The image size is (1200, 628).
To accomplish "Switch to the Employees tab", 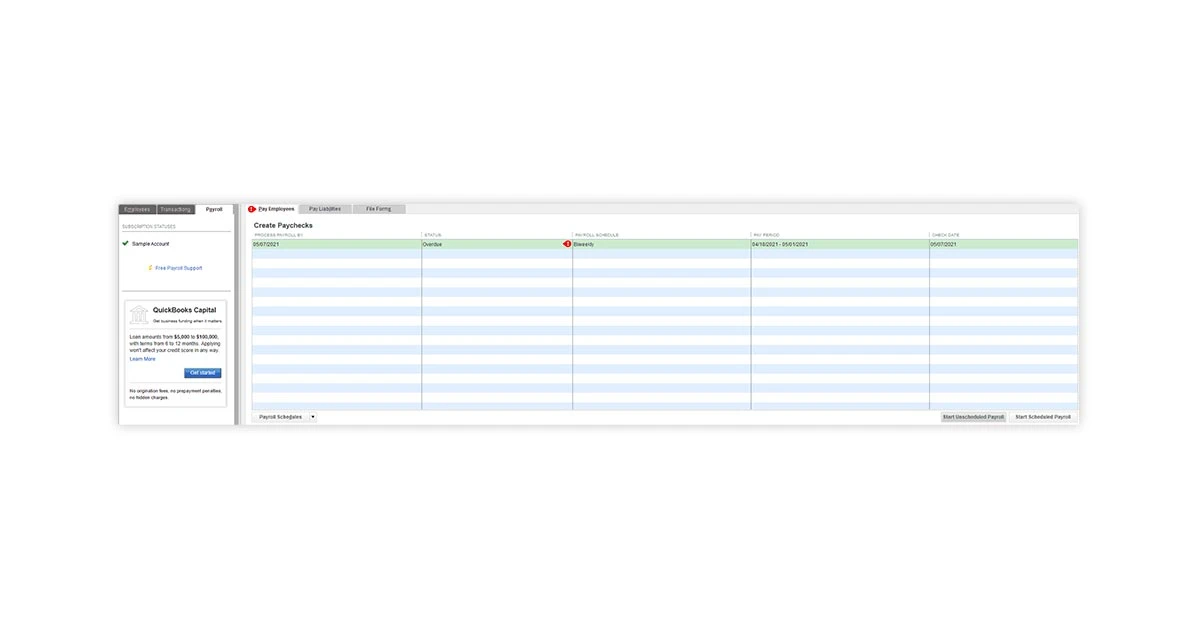I will [137, 209].
